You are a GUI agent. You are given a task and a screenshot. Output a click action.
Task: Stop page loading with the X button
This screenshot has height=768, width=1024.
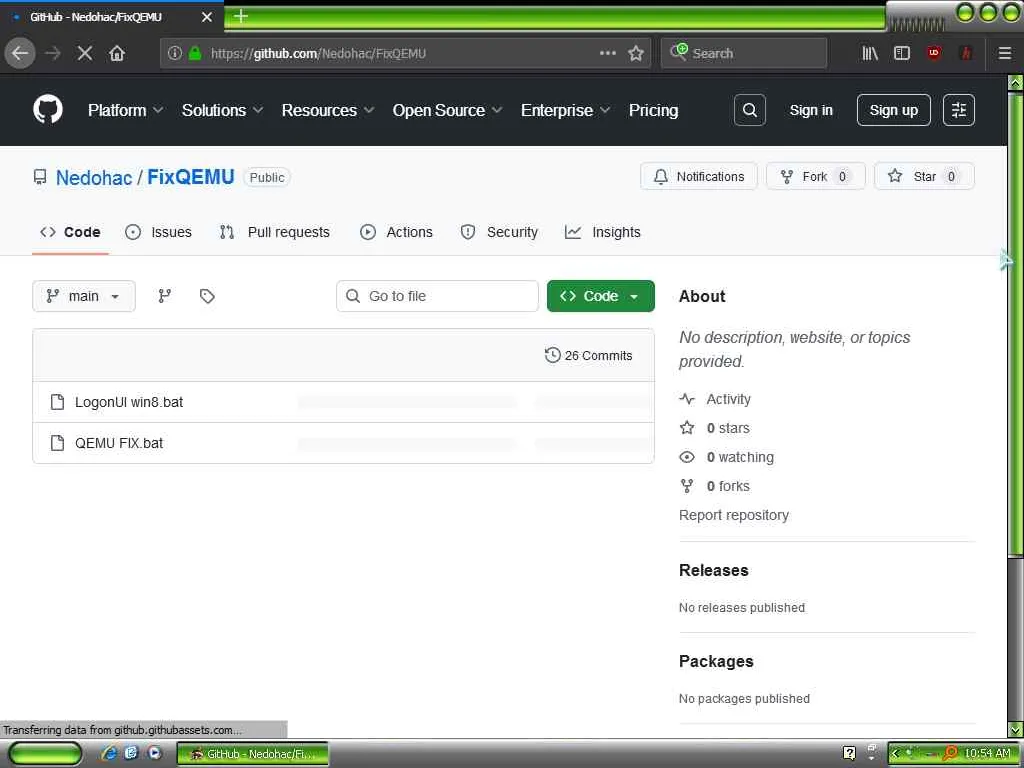pos(85,54)
